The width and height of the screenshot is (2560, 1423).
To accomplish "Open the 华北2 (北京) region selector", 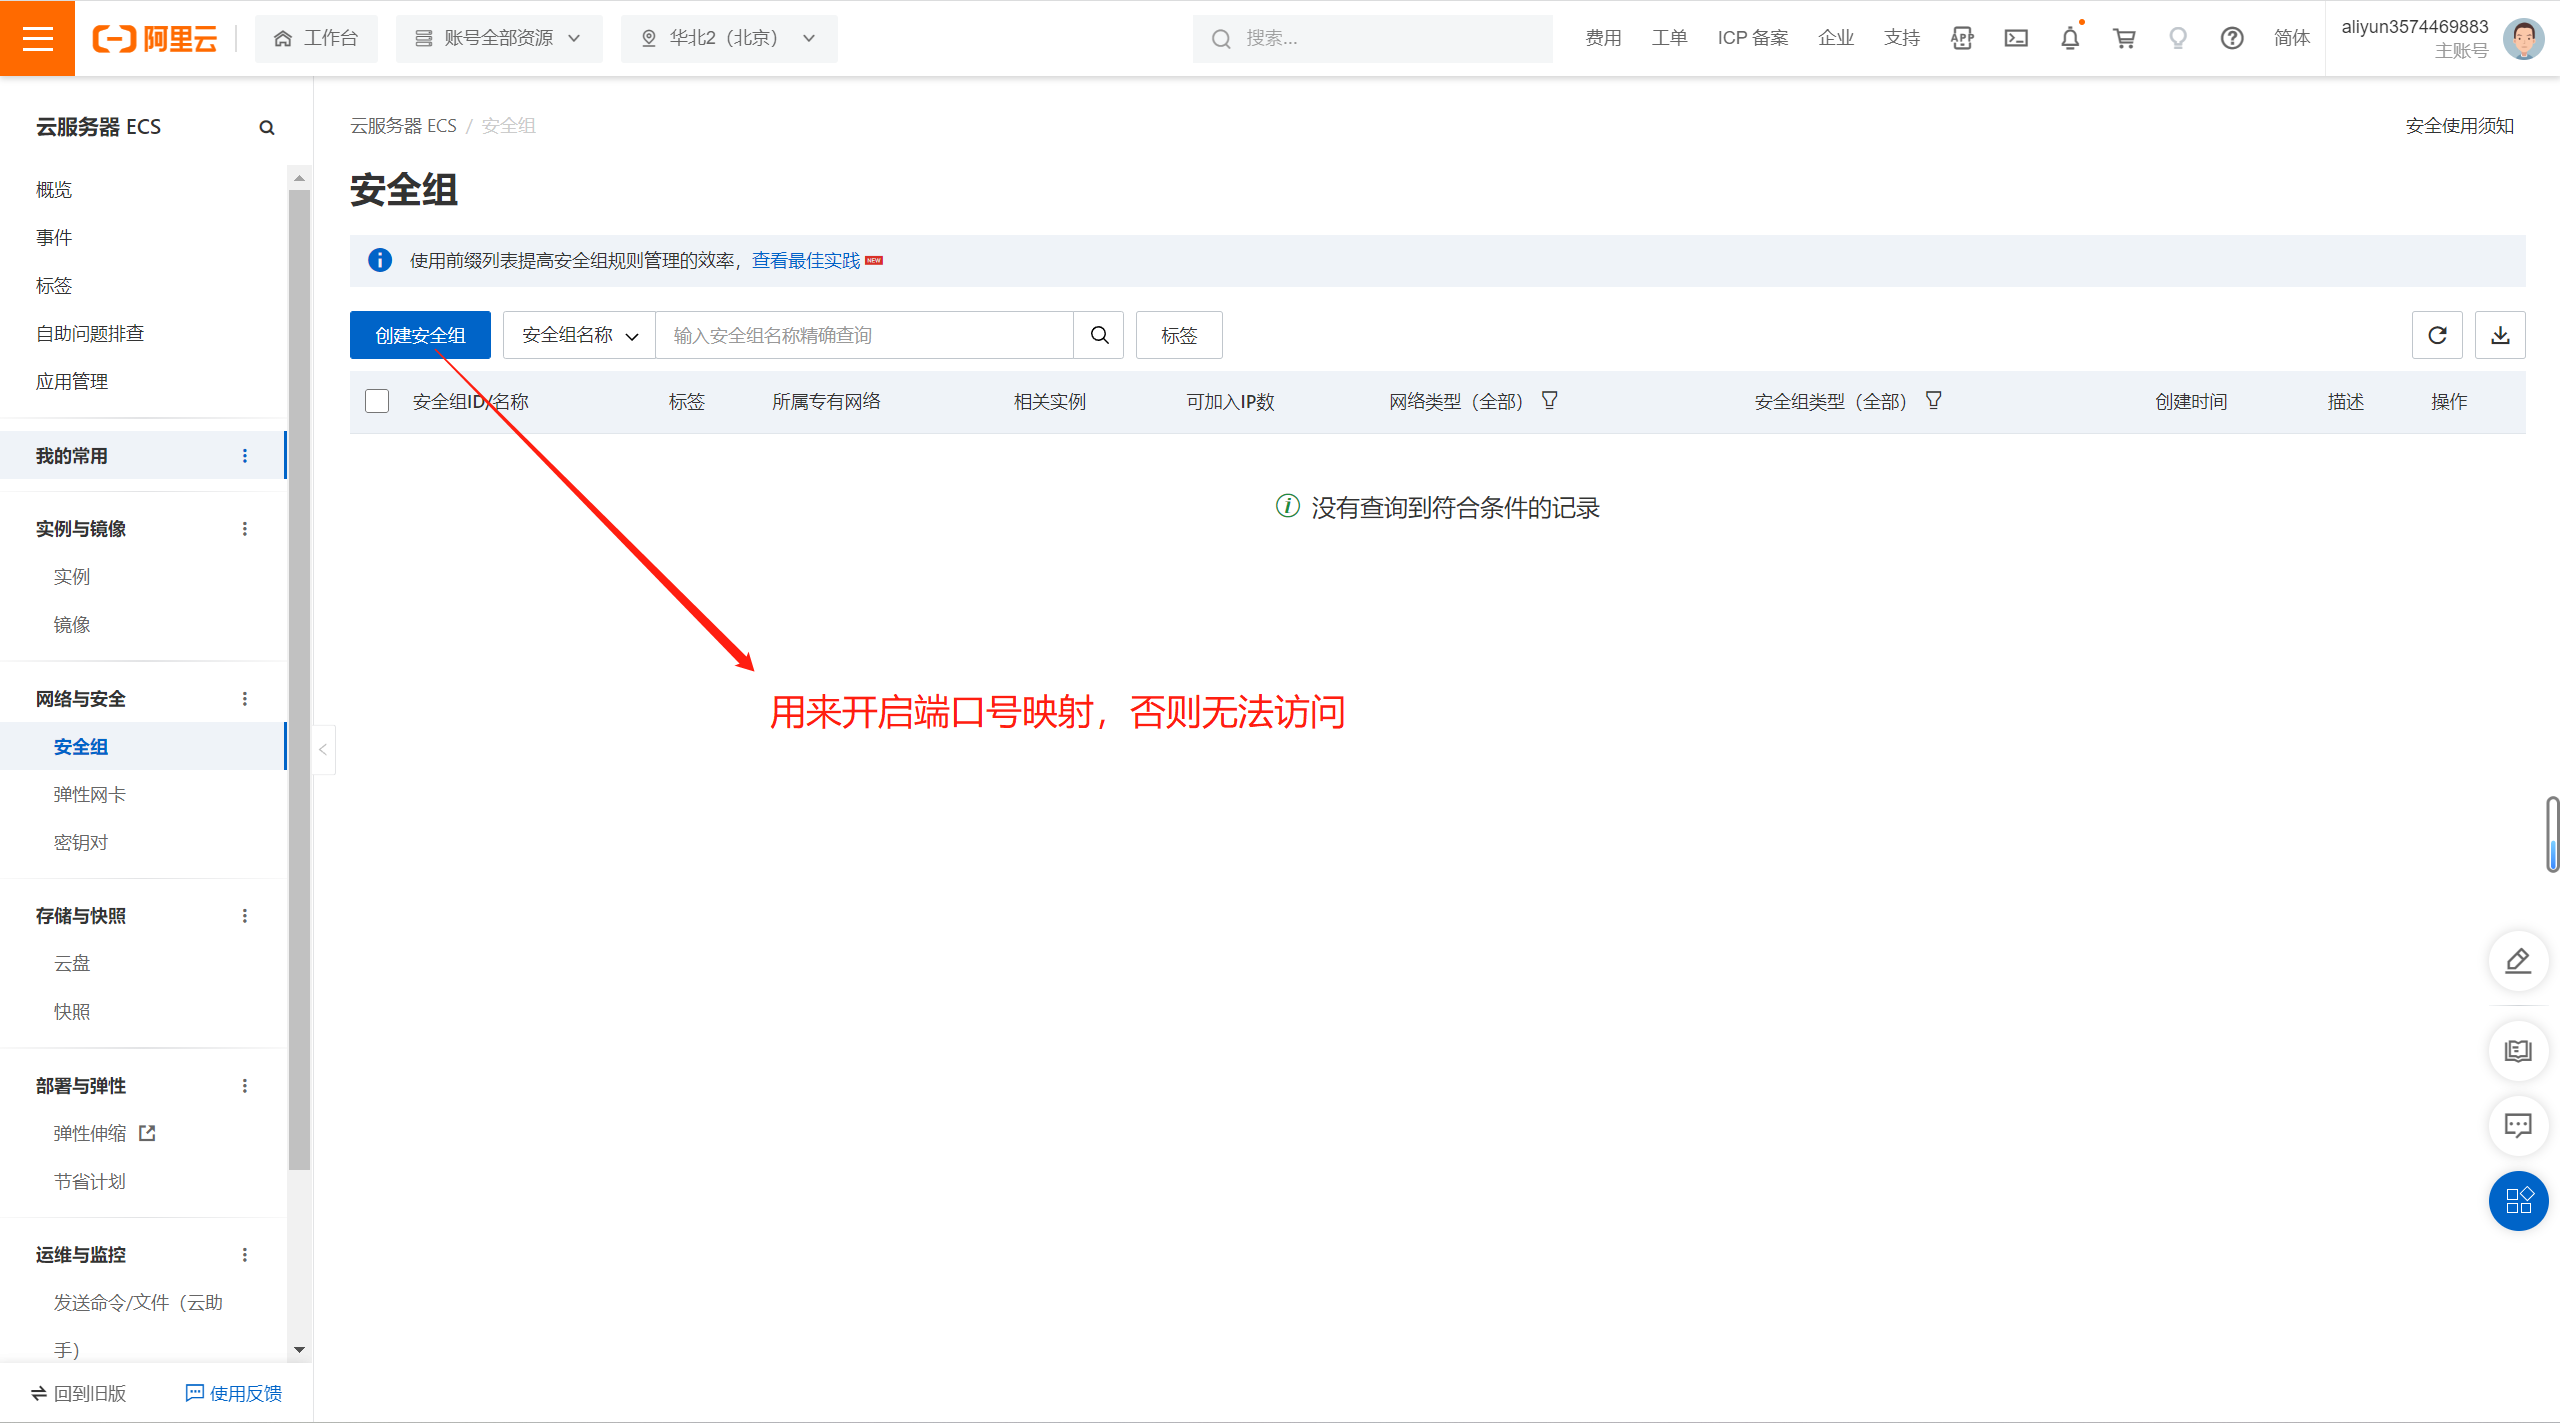I will [729, 38].
